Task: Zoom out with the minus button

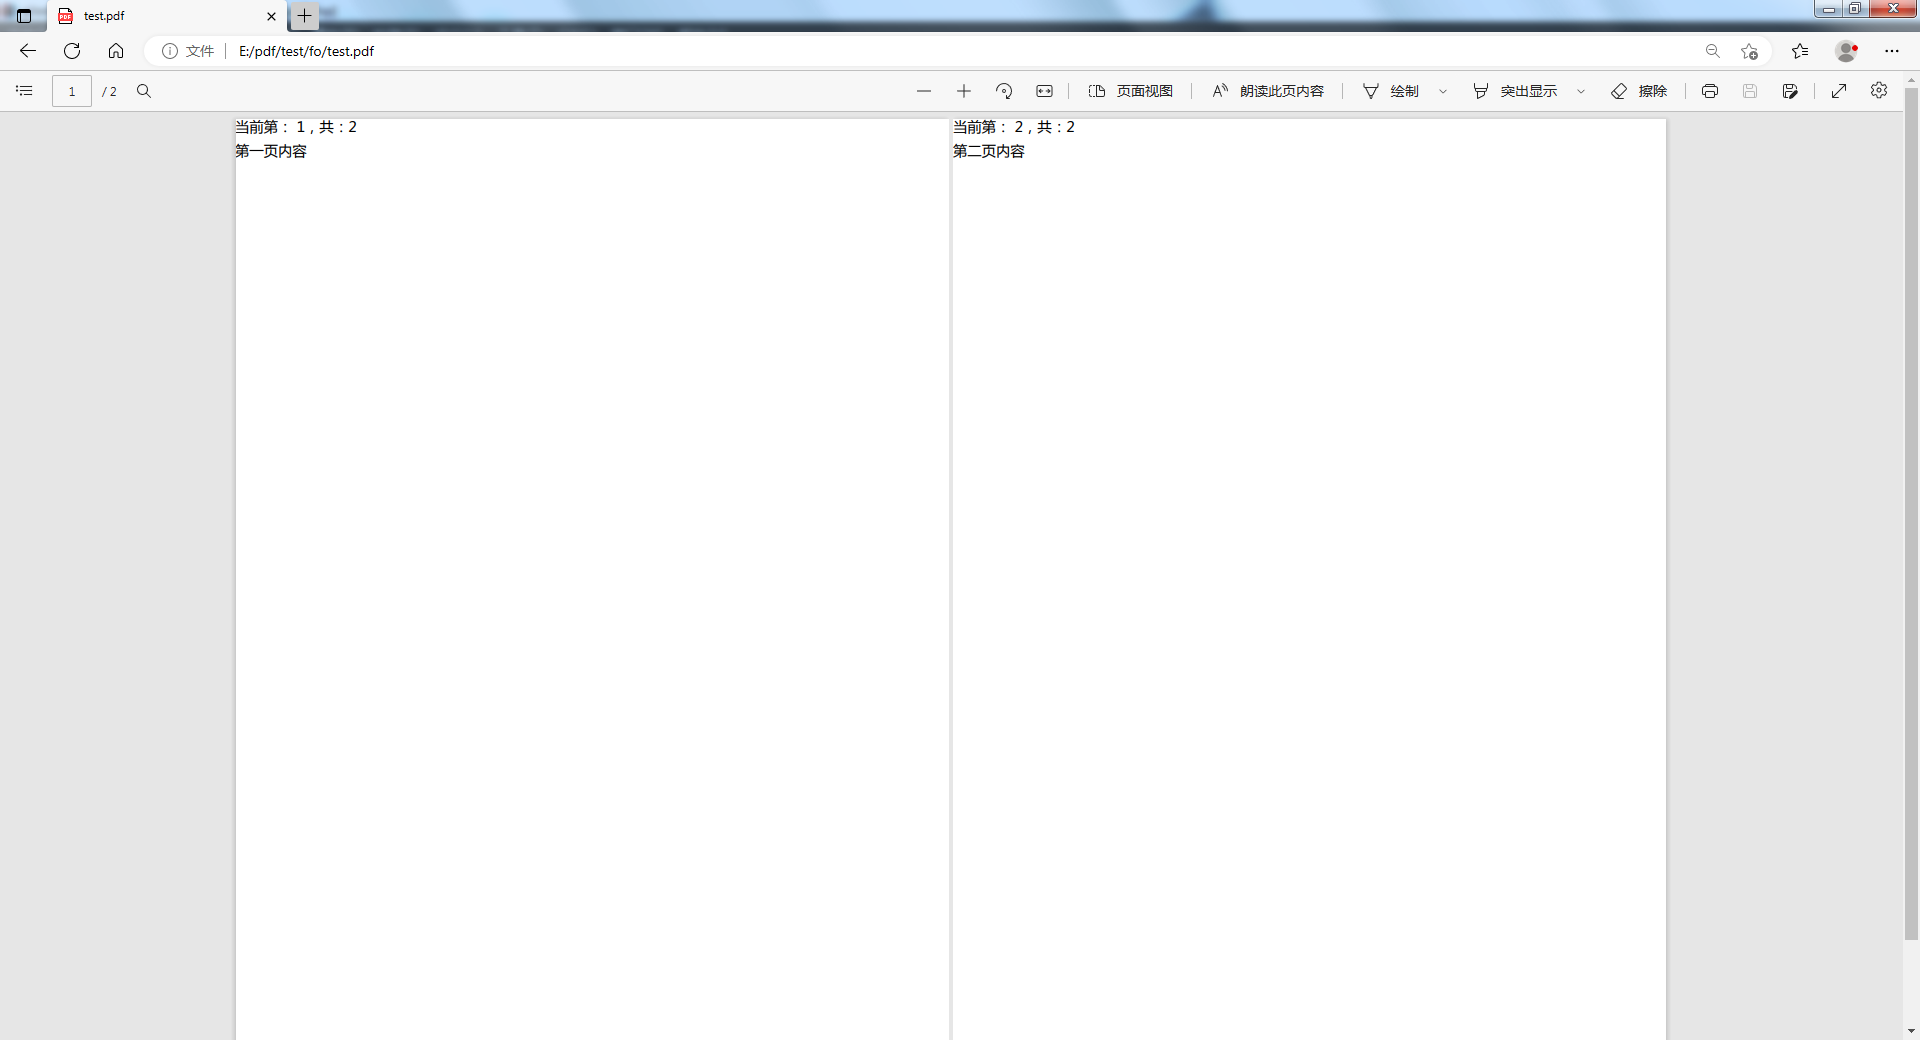Action: (924, 91)
